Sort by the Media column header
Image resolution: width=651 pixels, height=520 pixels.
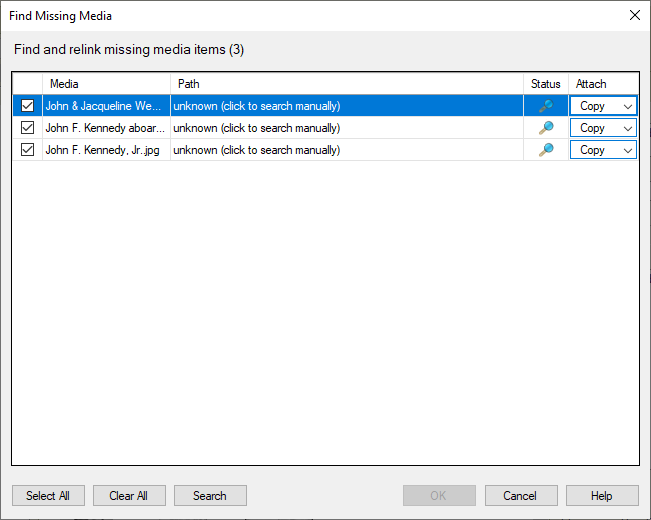(x=106, y=84)
